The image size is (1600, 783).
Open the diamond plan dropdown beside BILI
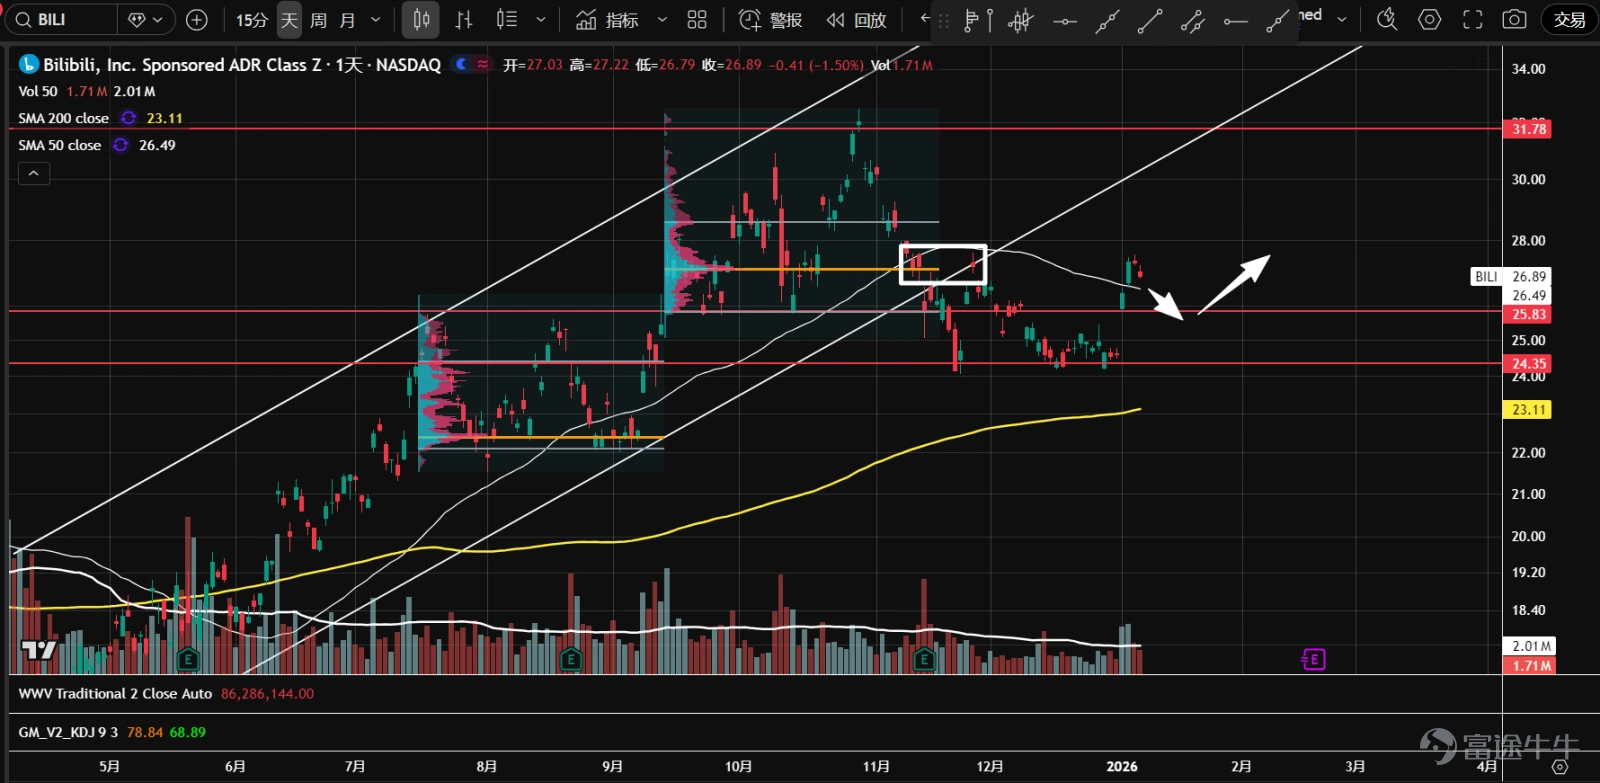[x=146, y=19]
